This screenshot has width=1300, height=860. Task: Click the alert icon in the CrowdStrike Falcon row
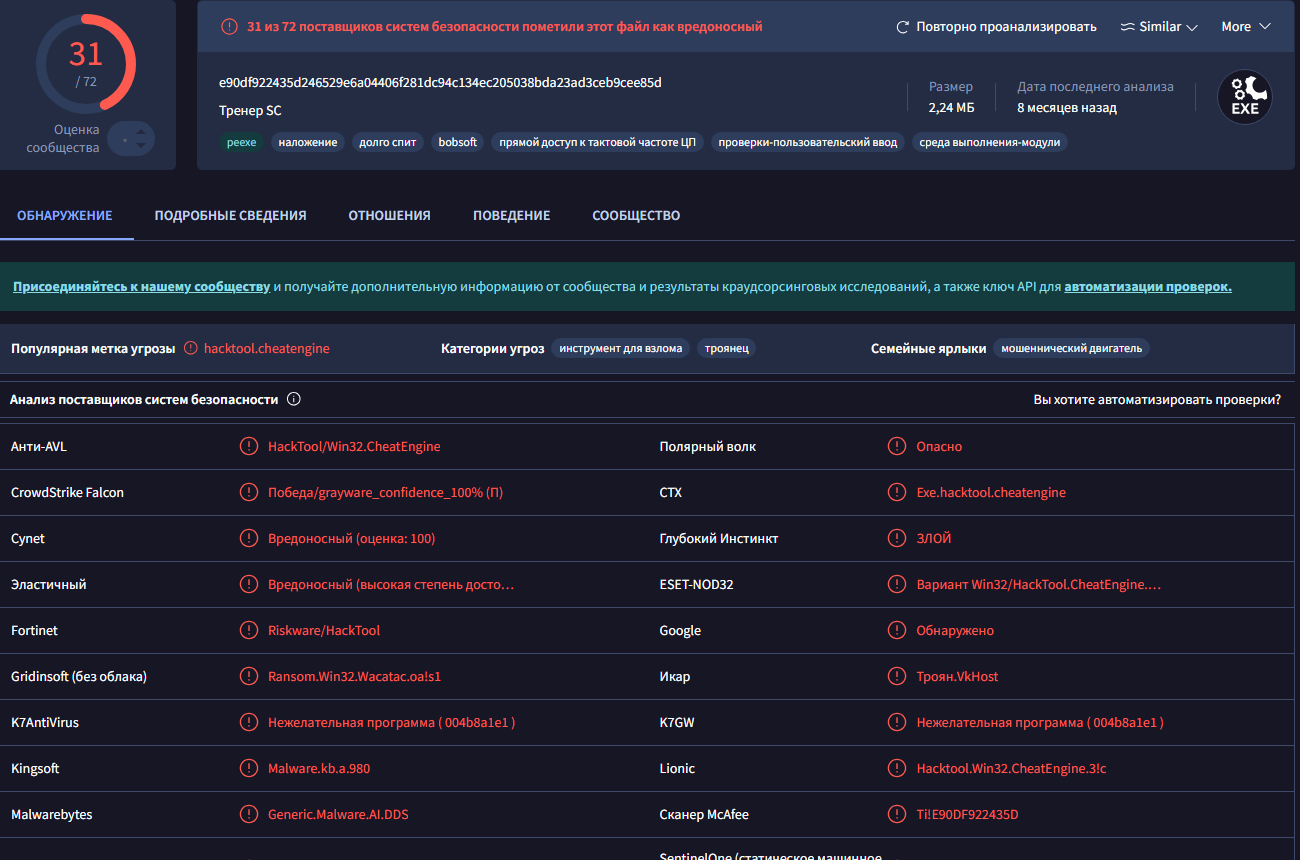248,492
